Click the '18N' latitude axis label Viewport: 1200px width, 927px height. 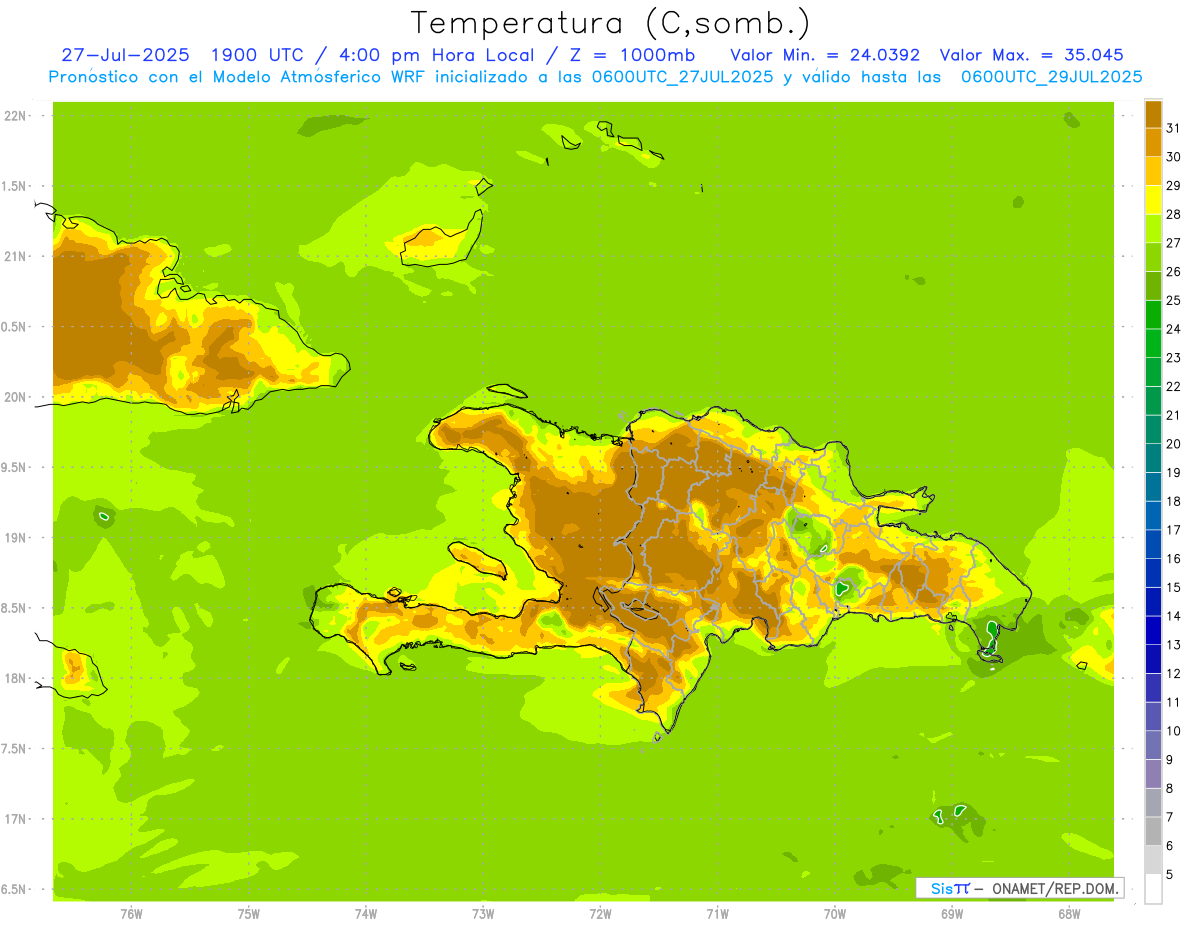click(x=15, y=678)
